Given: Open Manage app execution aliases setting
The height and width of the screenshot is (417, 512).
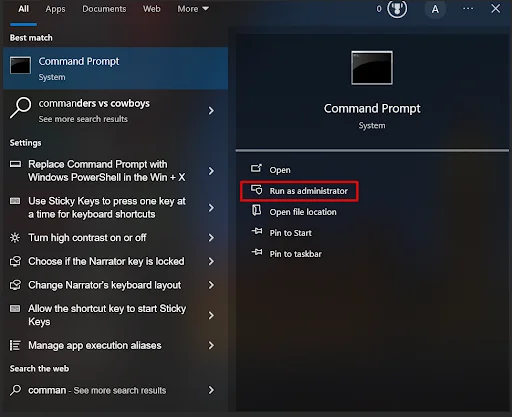Looking at the screenshot, I should tap(116, 345).
